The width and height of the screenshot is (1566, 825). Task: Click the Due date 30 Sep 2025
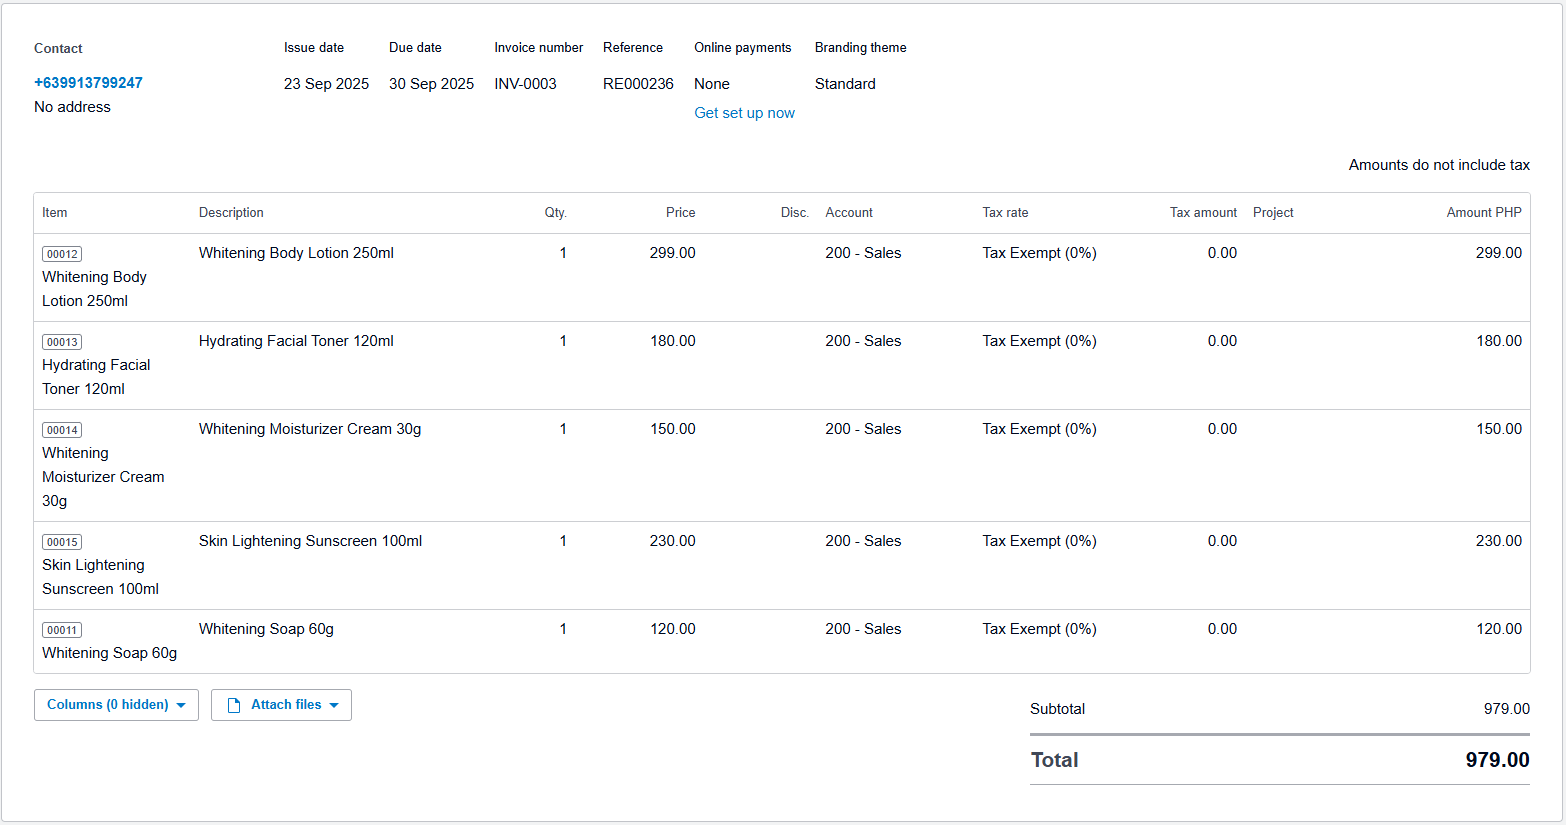pyautogui.click(x=431, y=84)
